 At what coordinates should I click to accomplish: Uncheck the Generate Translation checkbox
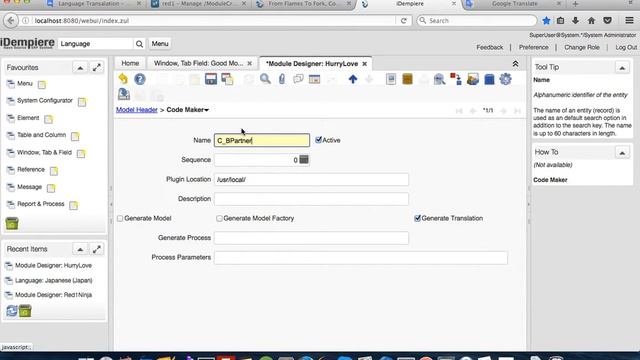[x=417, y=218]
